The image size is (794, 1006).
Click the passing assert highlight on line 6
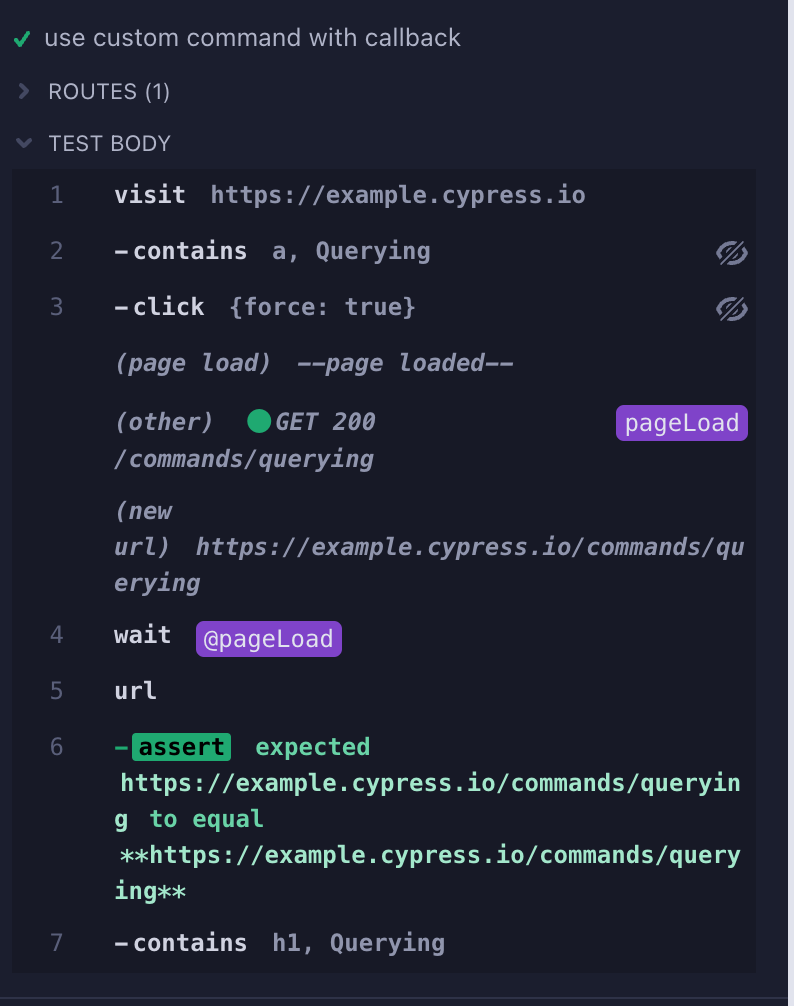180,746
